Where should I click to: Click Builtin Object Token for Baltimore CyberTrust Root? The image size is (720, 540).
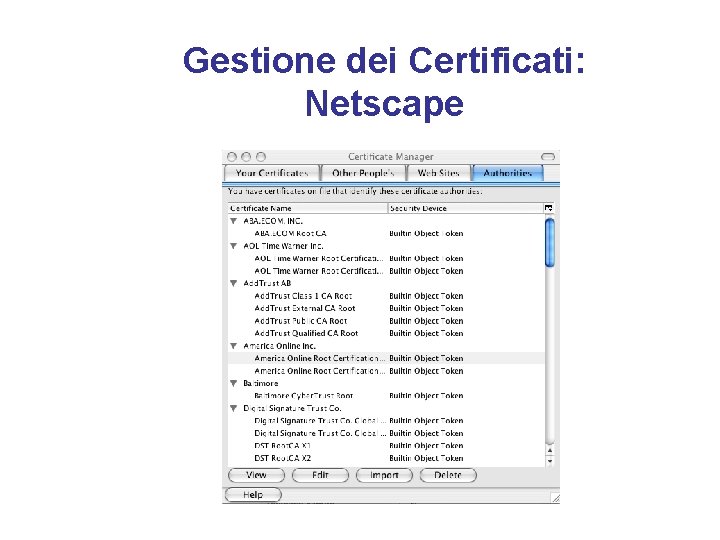(426, 396)
